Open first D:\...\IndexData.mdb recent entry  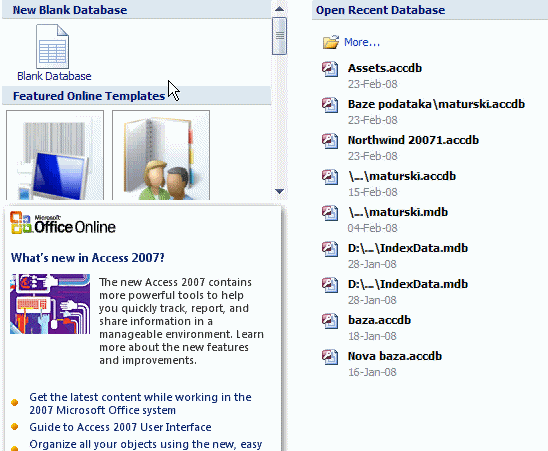pyautogui.click(x=408, y=248)
